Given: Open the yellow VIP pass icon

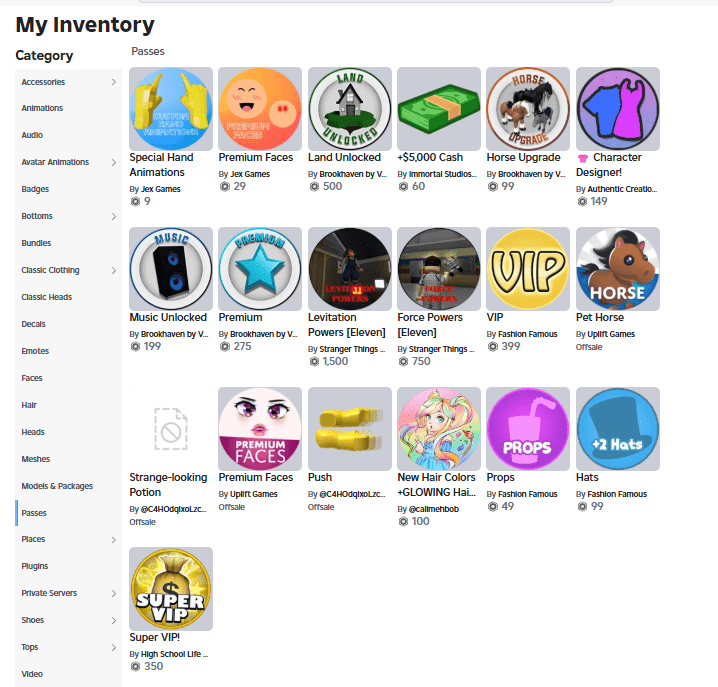Looking at the screenshot, I should 528,269.
